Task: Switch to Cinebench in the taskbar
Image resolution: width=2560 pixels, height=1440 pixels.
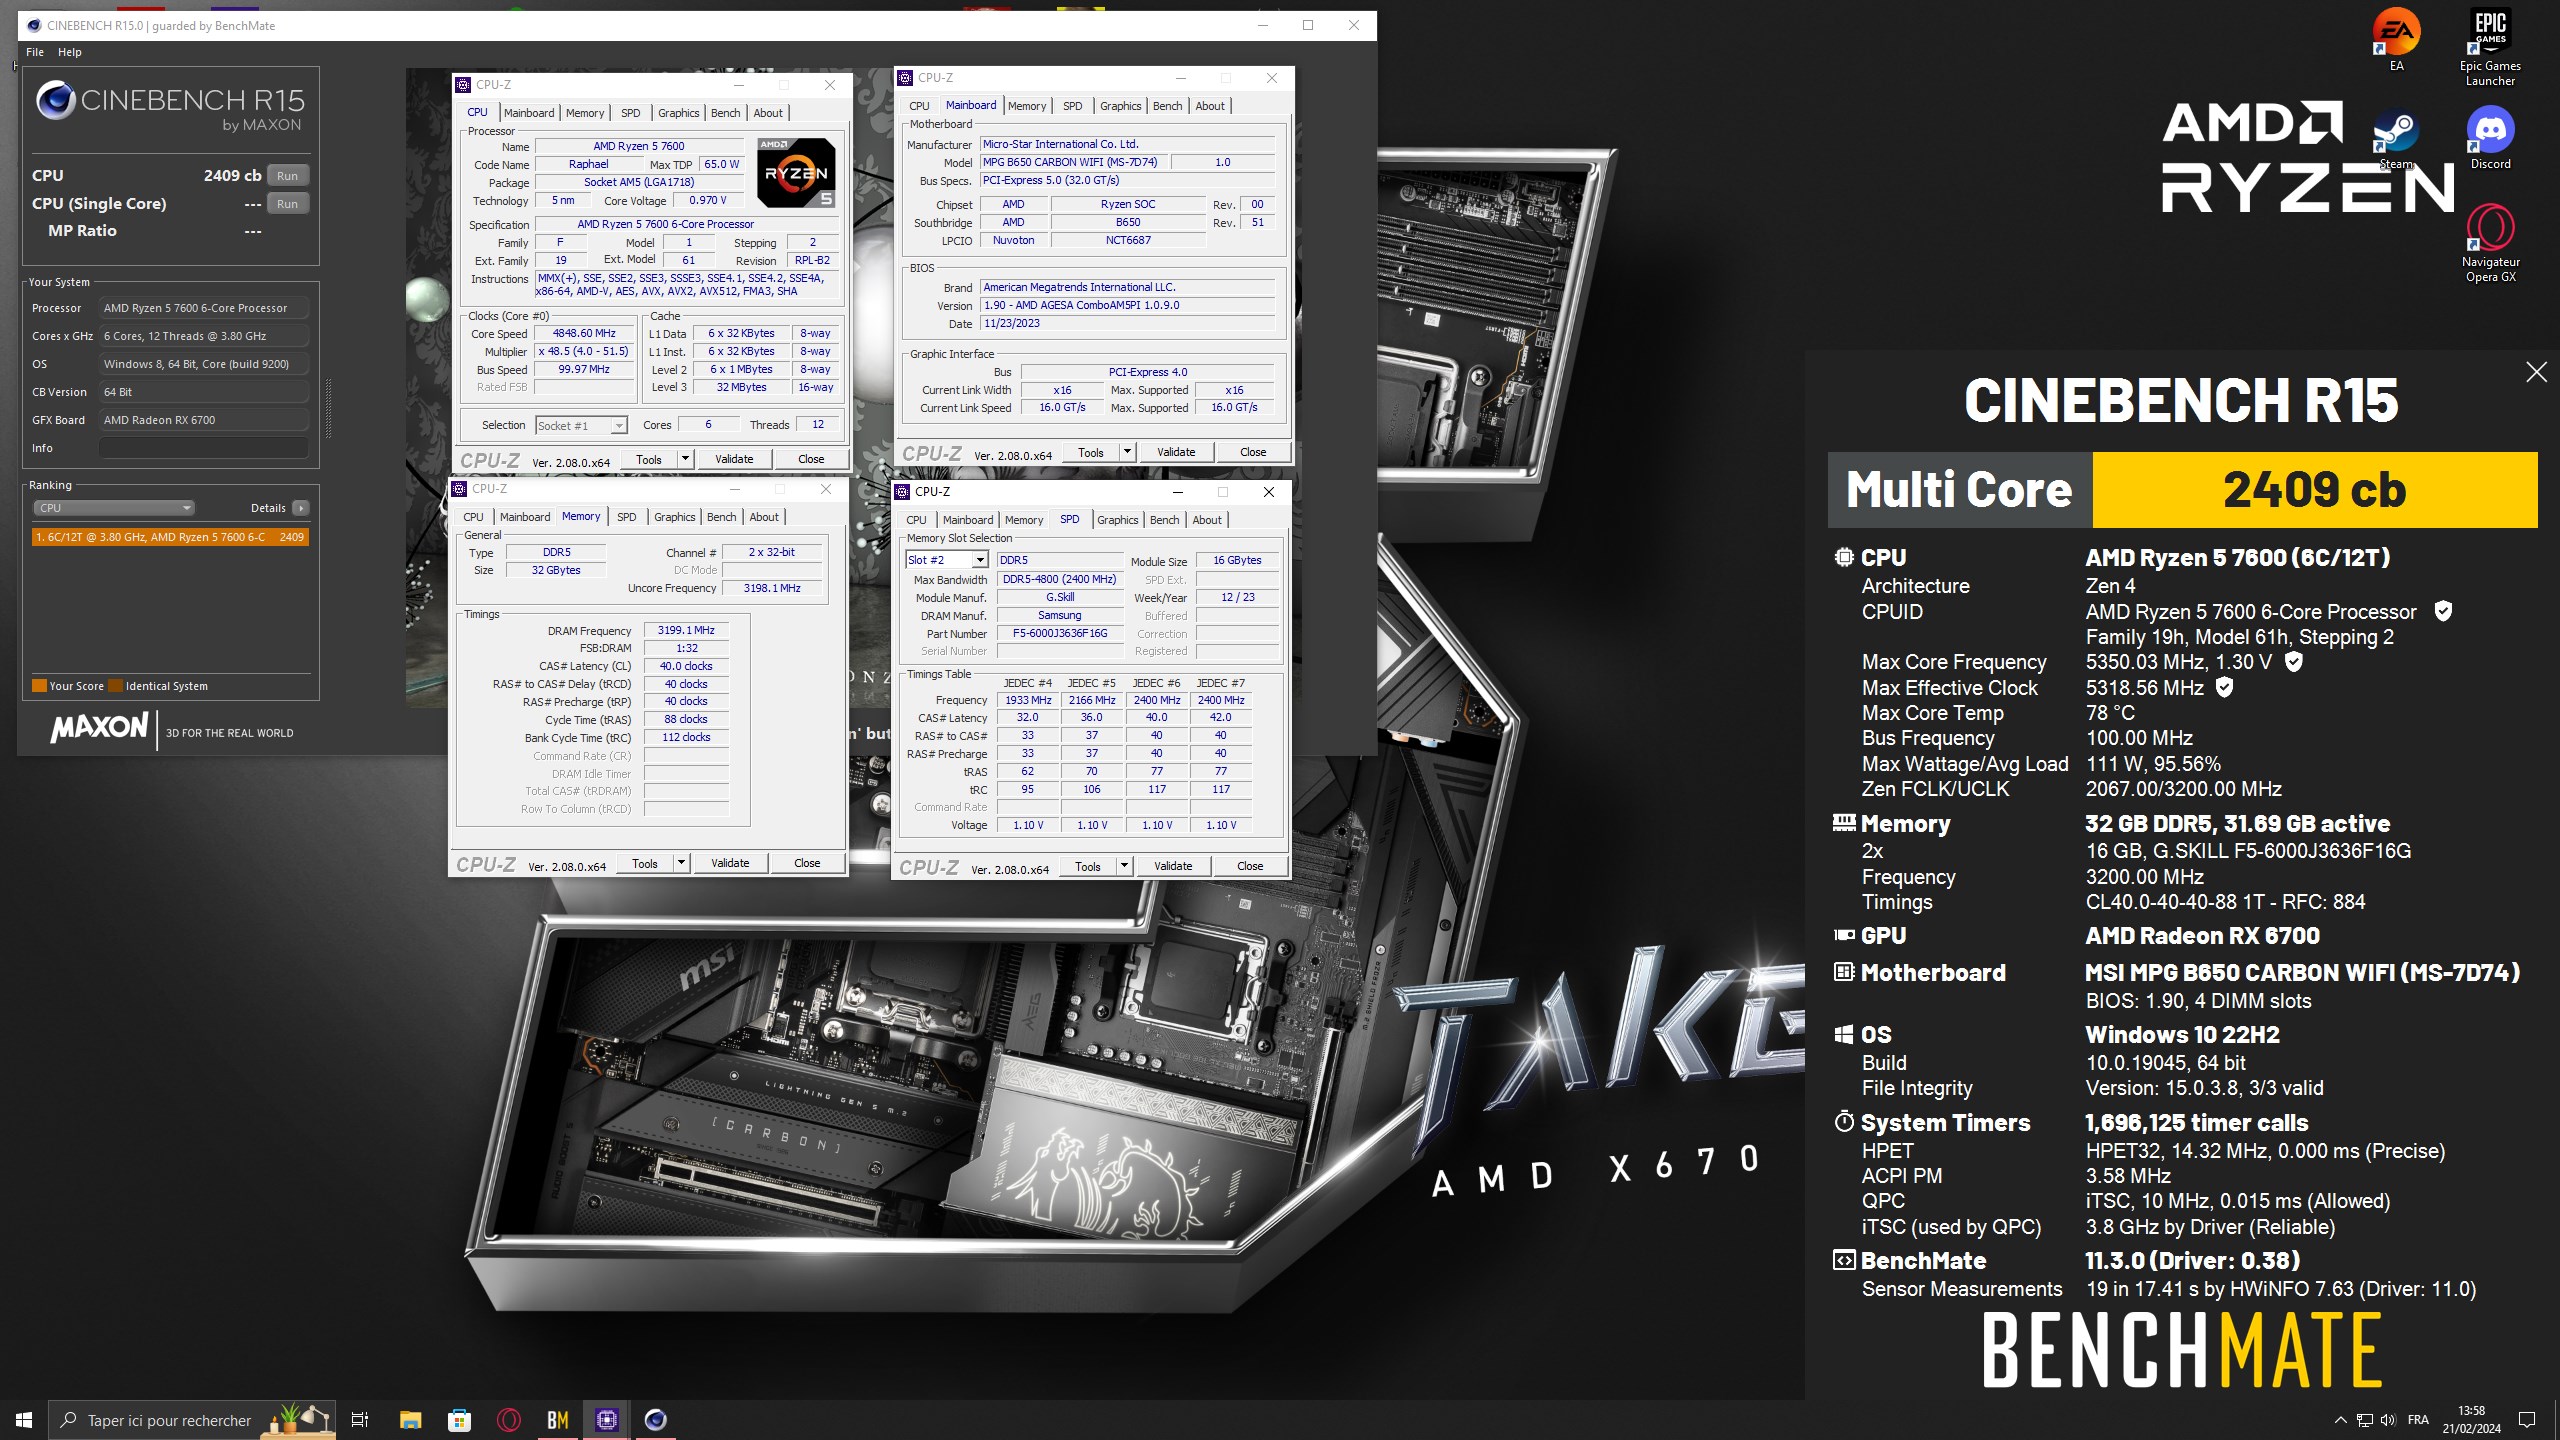Action: (655, 1419)
